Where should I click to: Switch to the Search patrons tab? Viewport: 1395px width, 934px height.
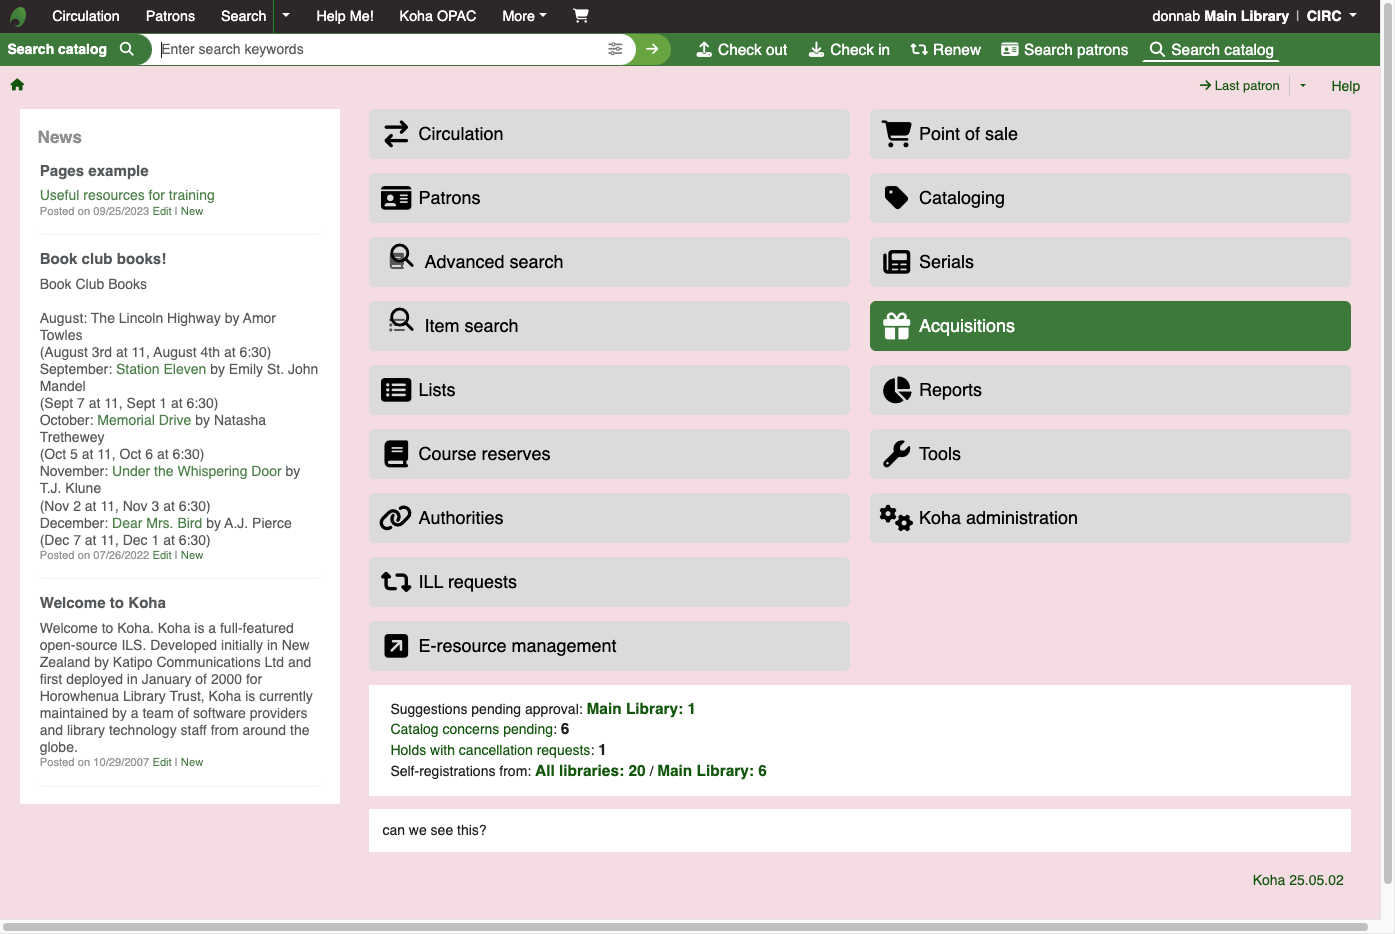1065,49
